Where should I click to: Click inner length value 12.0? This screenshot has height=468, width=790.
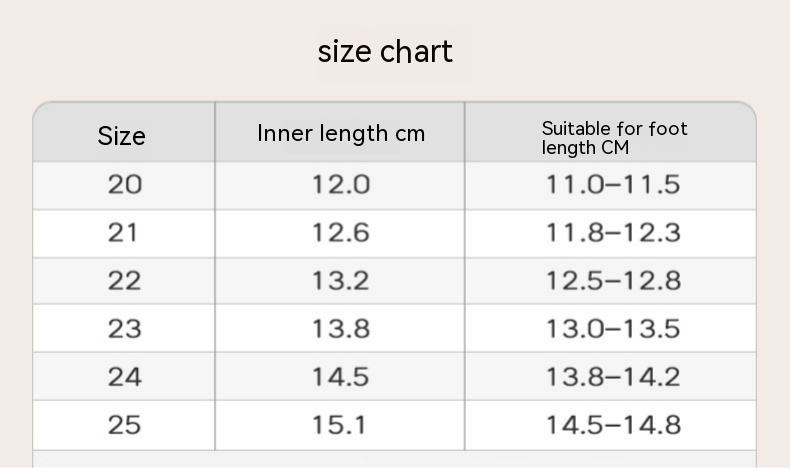click(x=340, y=185)
